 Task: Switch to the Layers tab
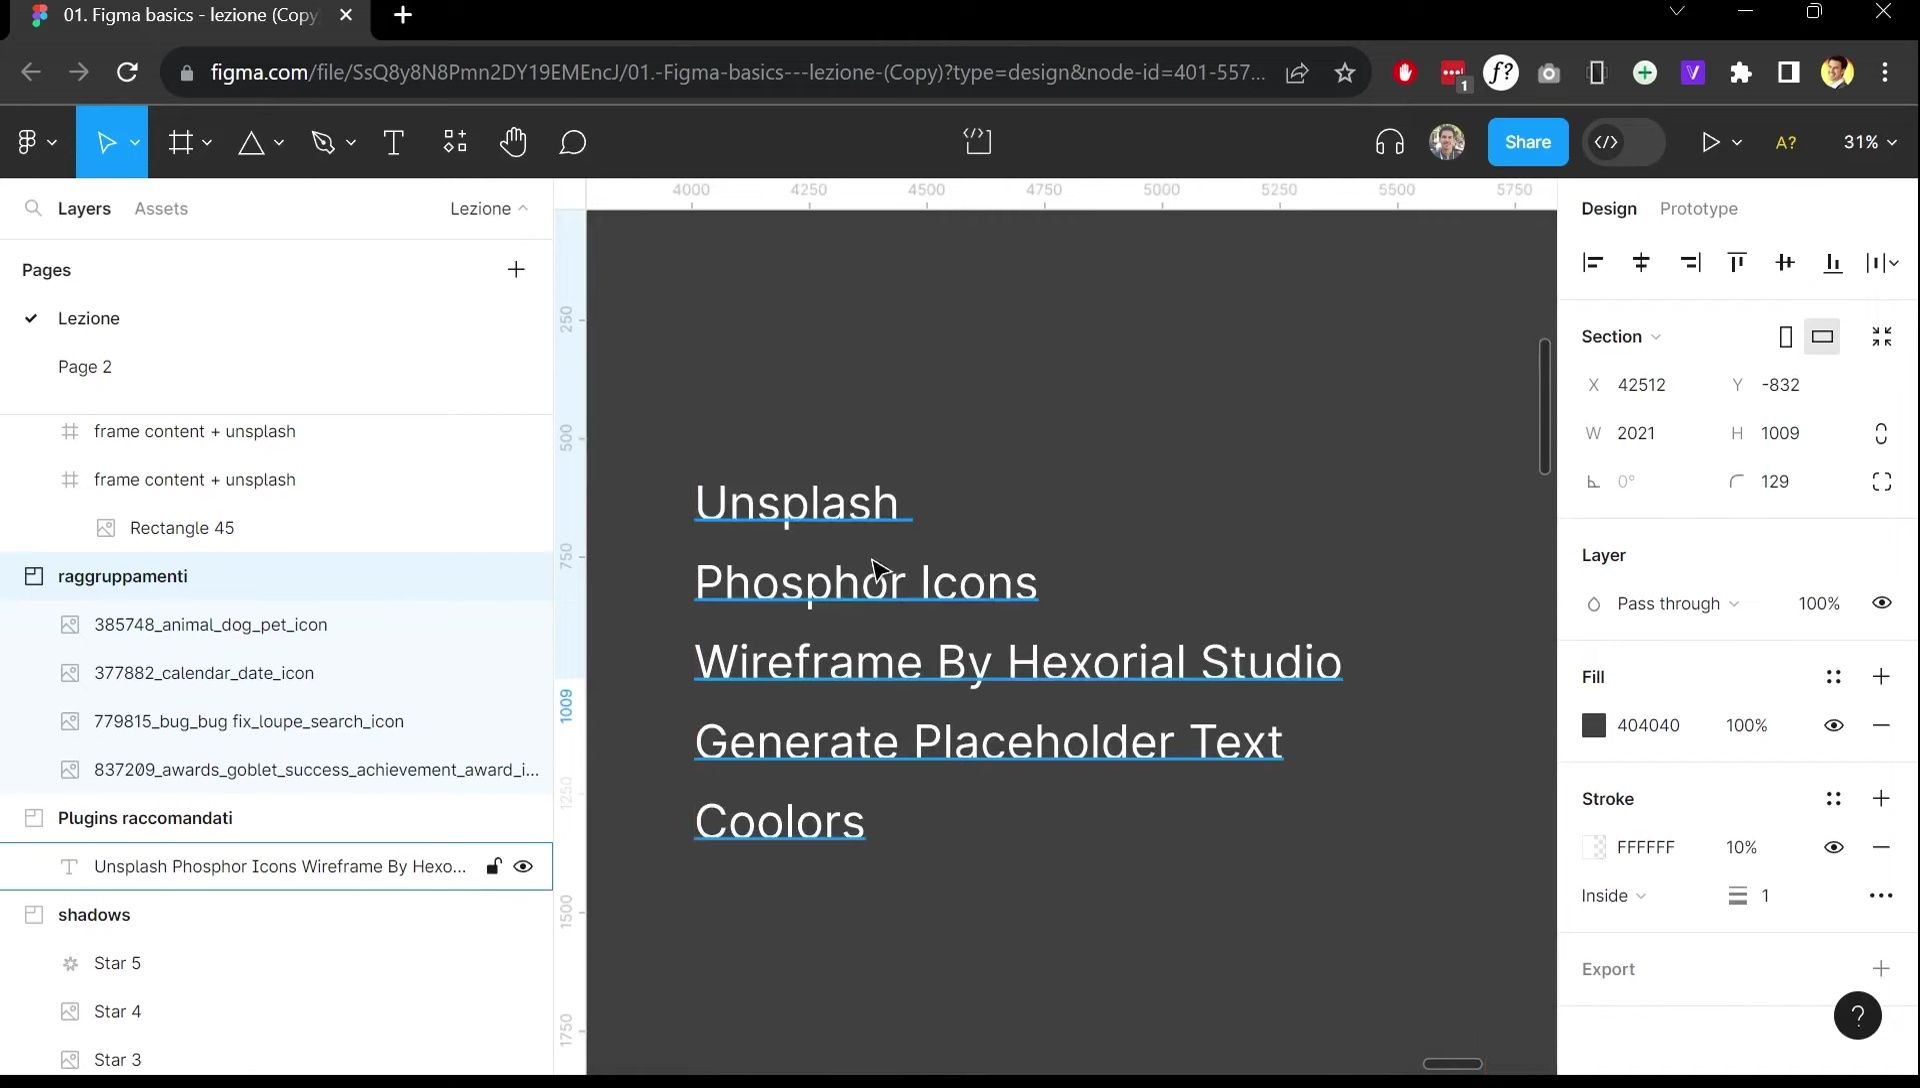(84, 209)
